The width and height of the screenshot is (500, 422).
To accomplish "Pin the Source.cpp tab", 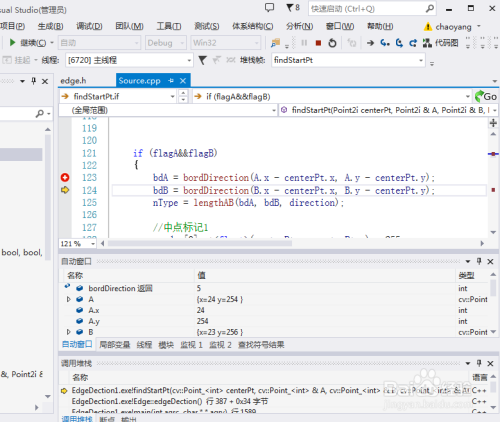I will pyautogui.click(x=171, y=81).
